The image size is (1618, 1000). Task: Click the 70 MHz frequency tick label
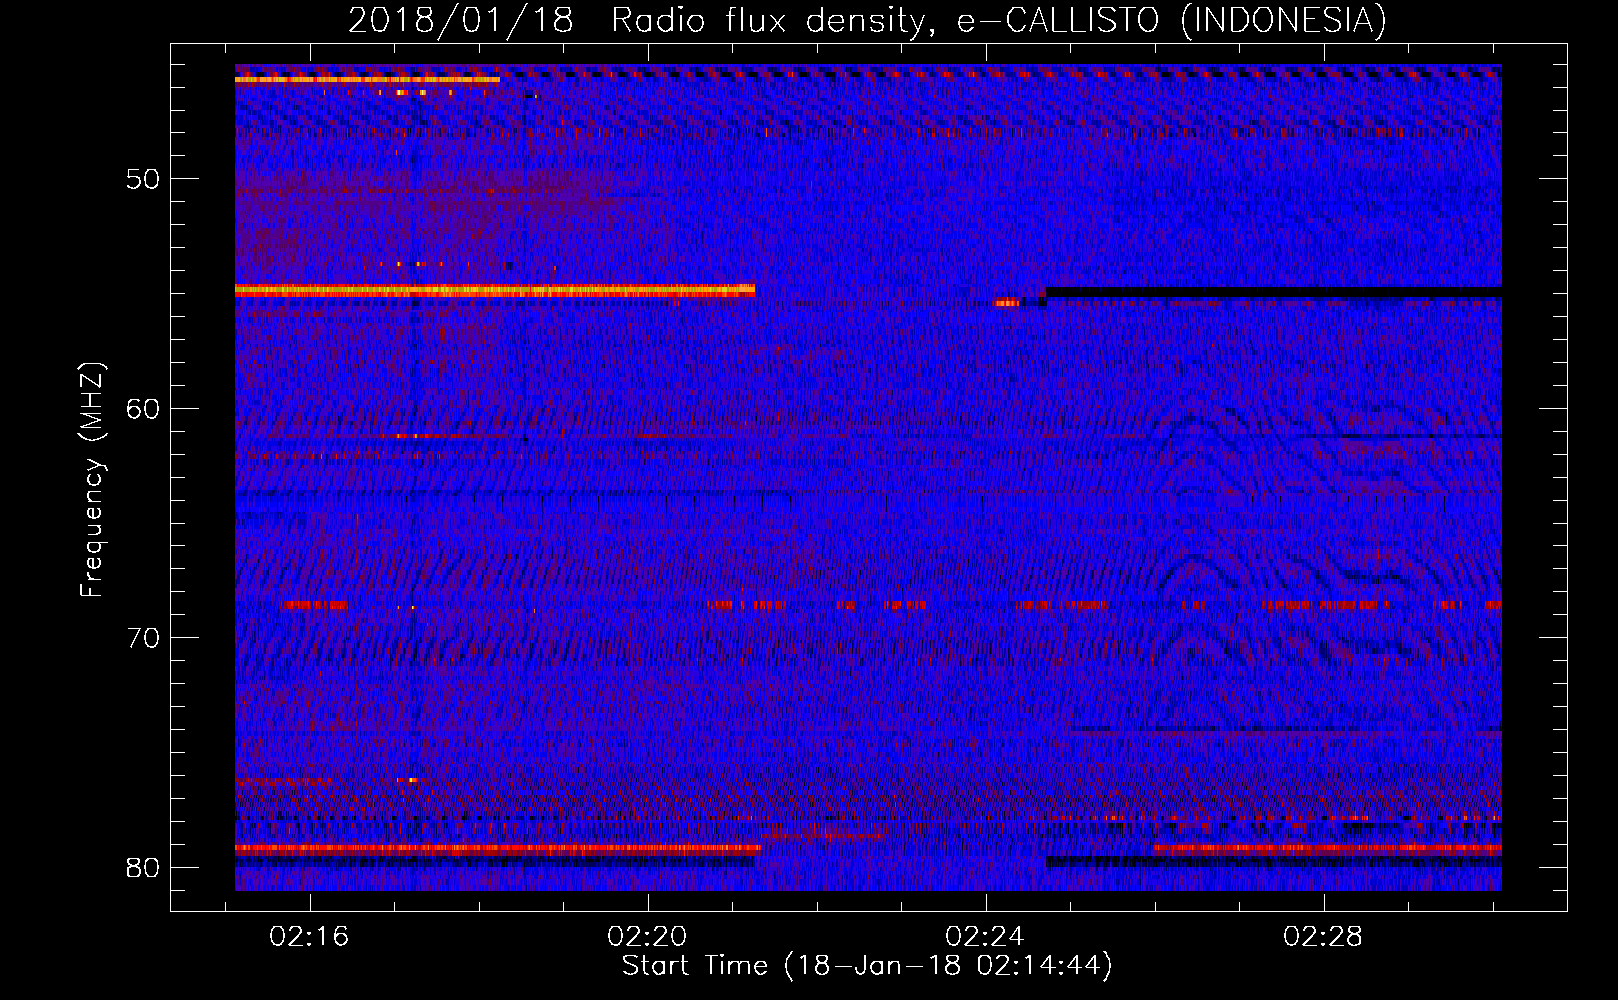144,638
